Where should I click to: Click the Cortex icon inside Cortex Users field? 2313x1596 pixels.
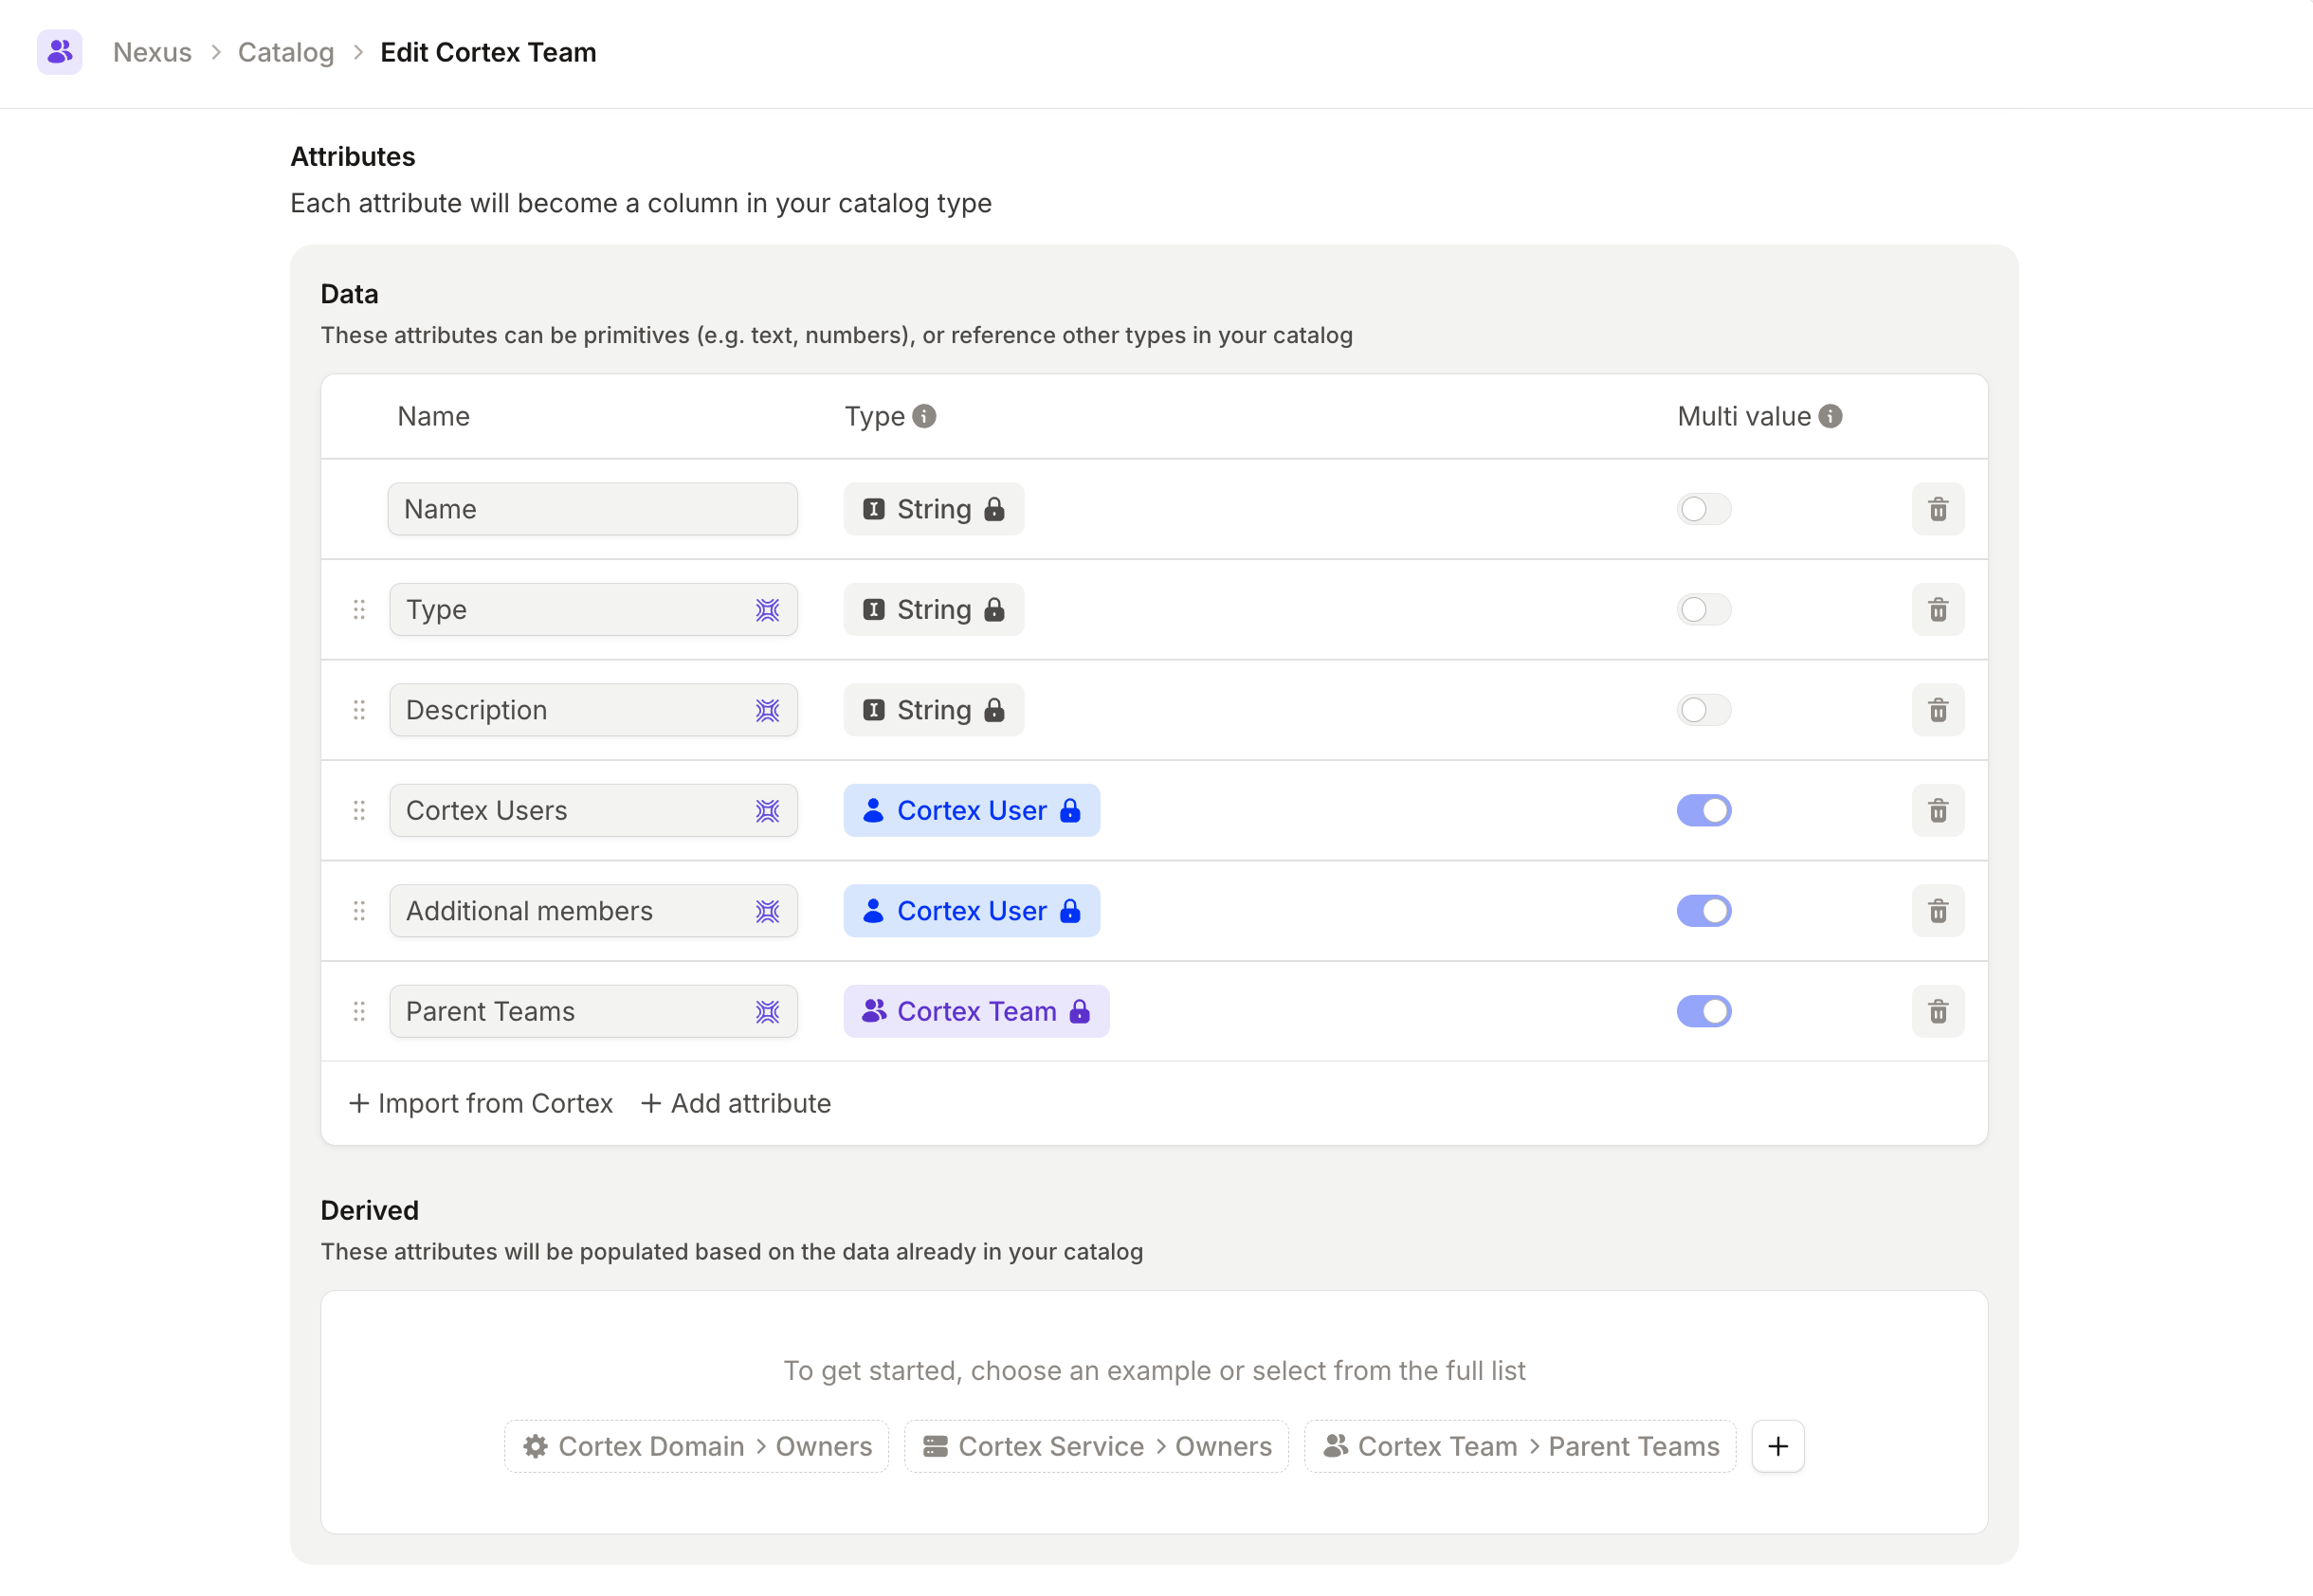(x=767, y=811)
